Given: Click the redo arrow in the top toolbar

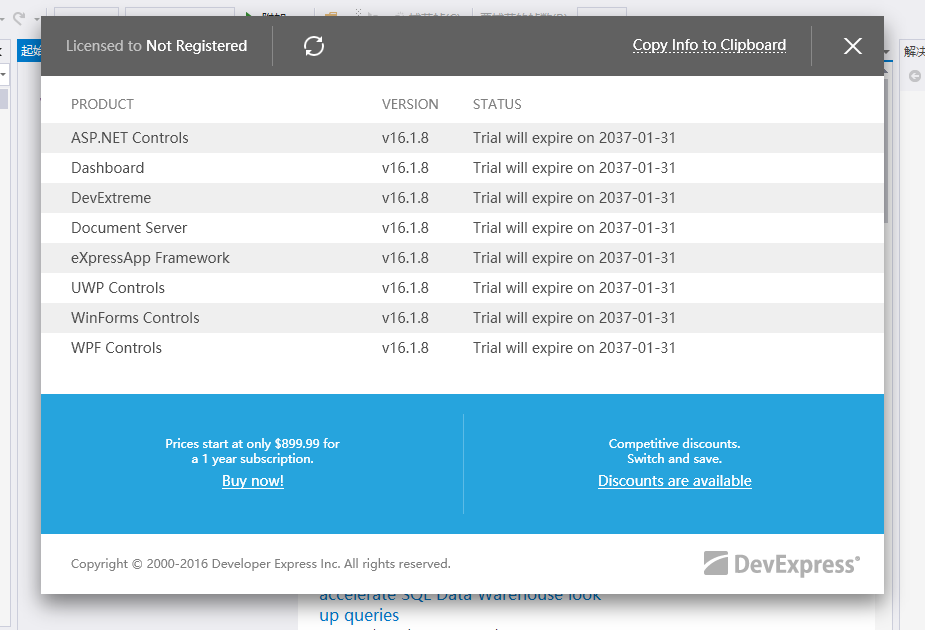Looking at the screenshot, I should (x=19, y=18).
